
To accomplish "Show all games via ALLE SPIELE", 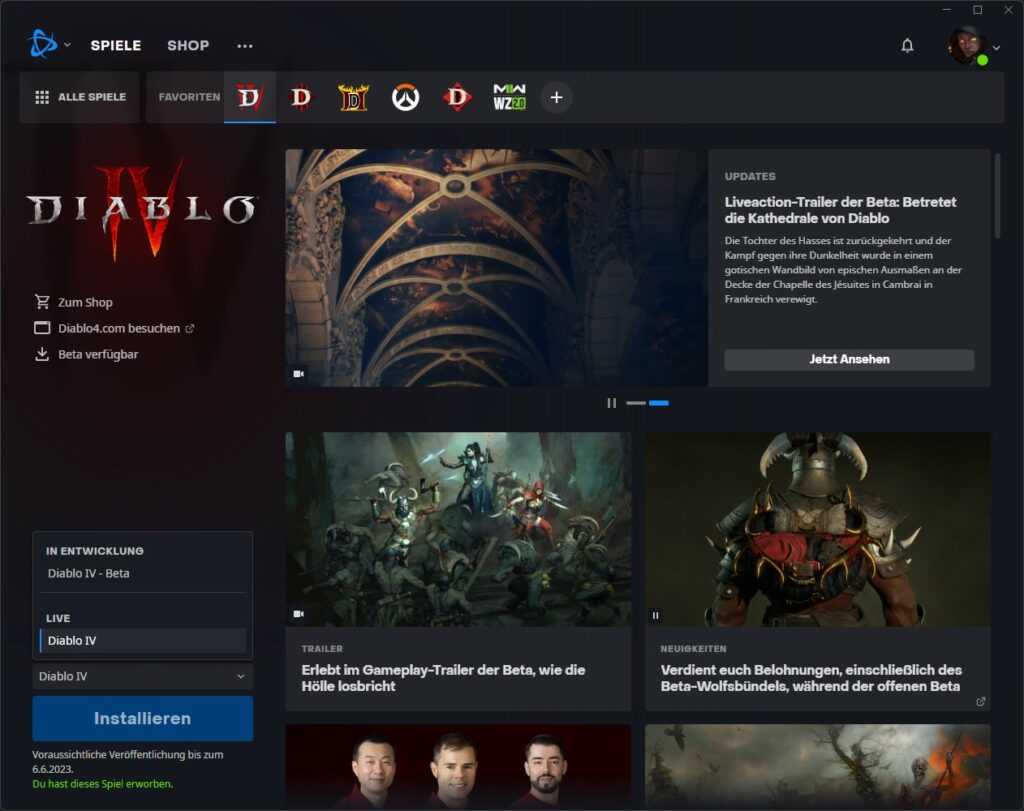I will click(x=80, y=97).
